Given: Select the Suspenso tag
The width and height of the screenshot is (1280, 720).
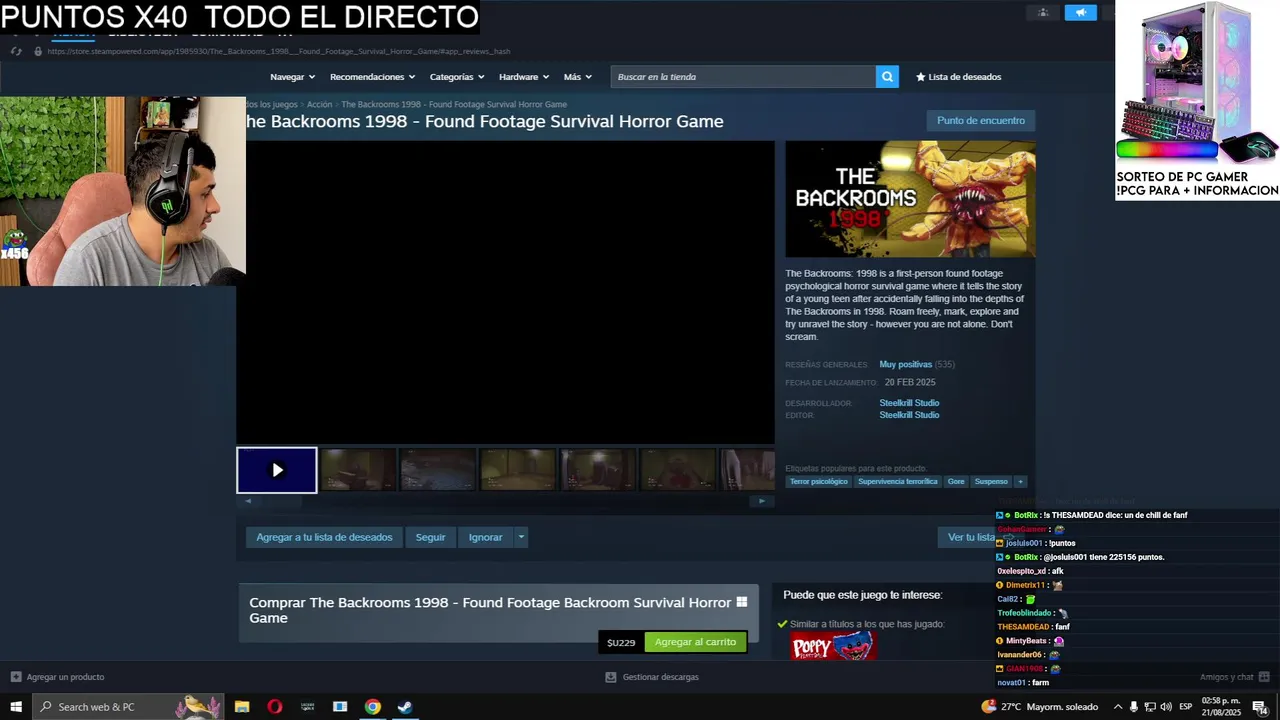Looking at the screenshot, I should [x=991, y=482].
